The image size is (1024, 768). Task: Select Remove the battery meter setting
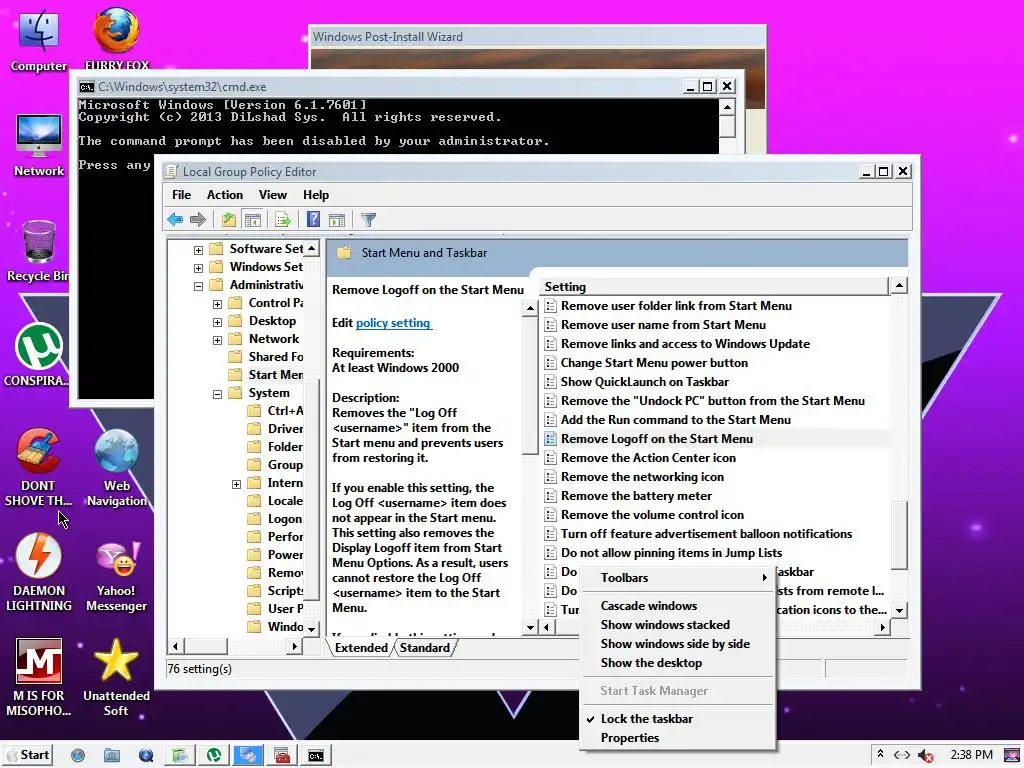(636, 496)
